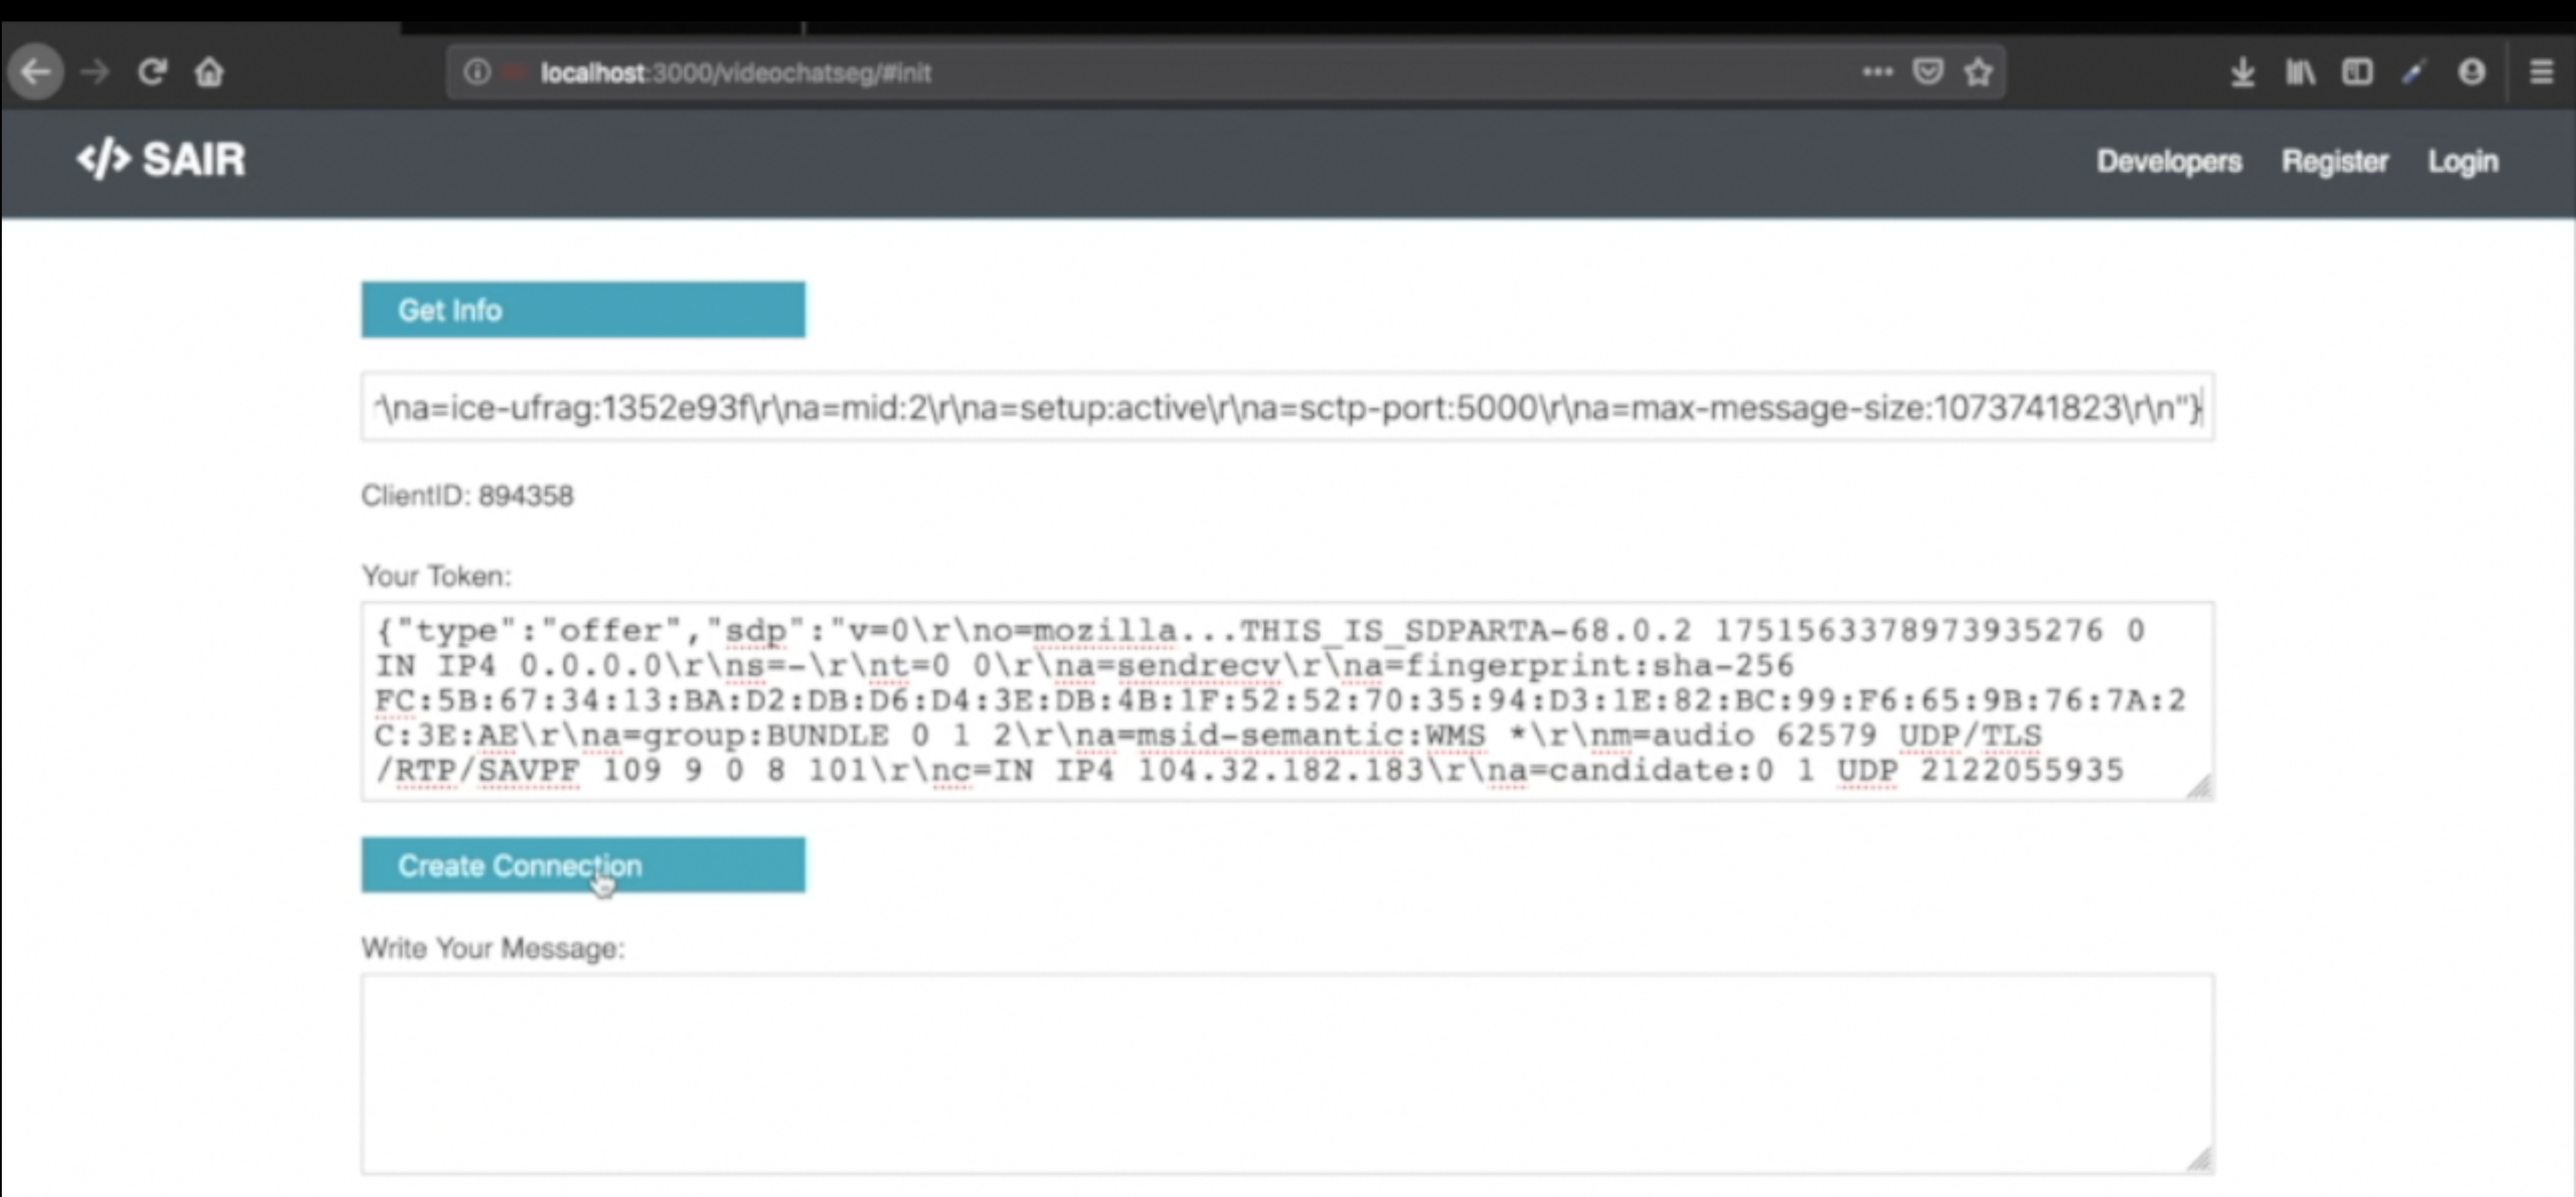Open page actions three-dot menu
The image size is (2576, 1197).
click(x=1877, y=72)
